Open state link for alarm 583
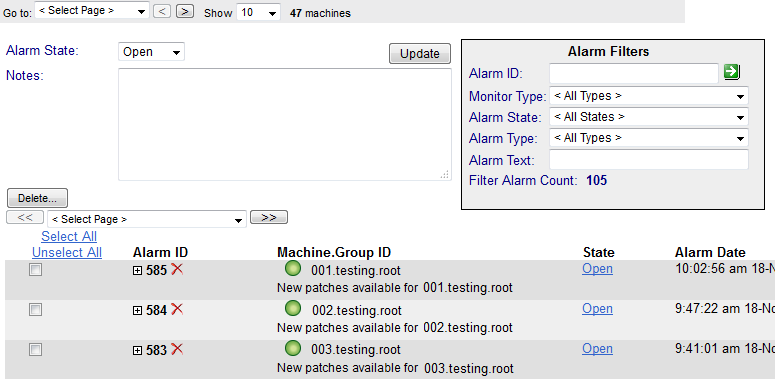Viewport: 775px width, 379px height. [x=597, y=349]
